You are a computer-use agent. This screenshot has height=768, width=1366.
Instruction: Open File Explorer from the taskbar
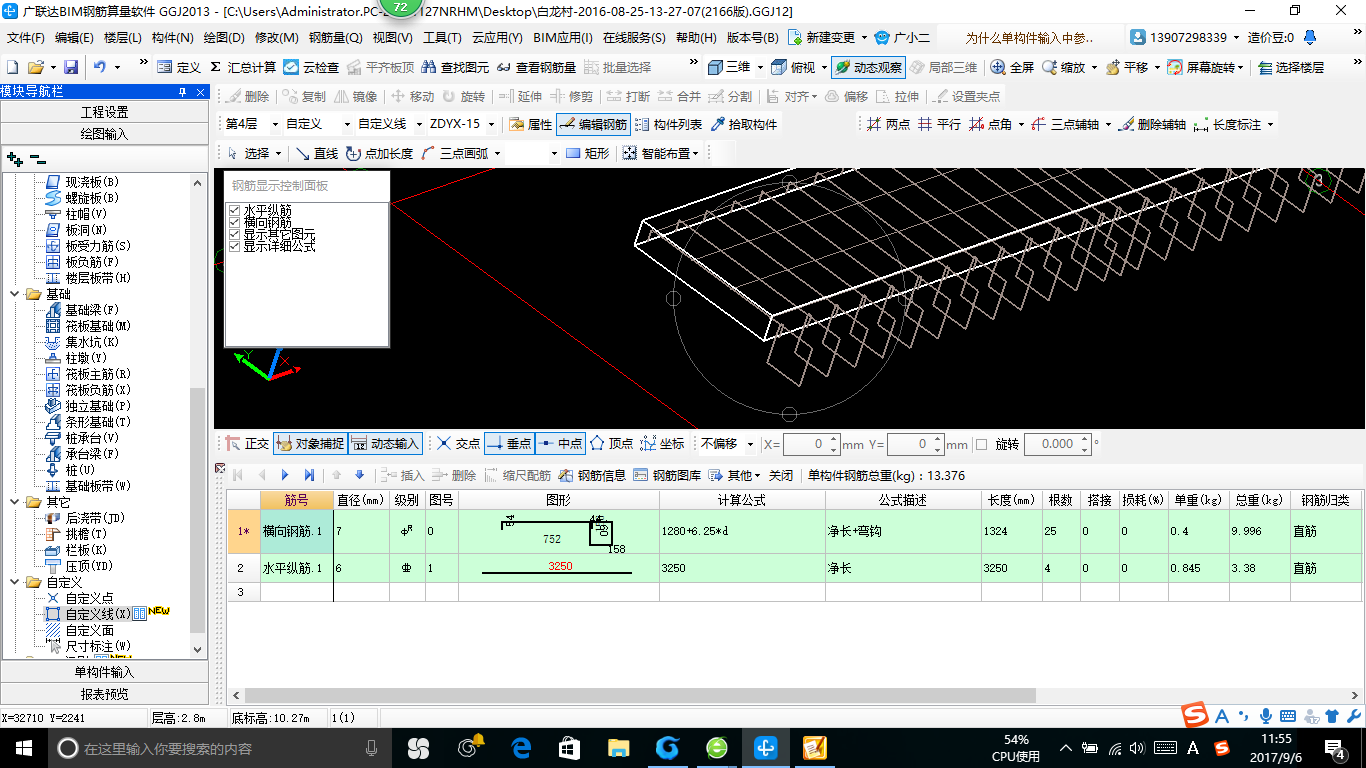click(x=619, y=747)
